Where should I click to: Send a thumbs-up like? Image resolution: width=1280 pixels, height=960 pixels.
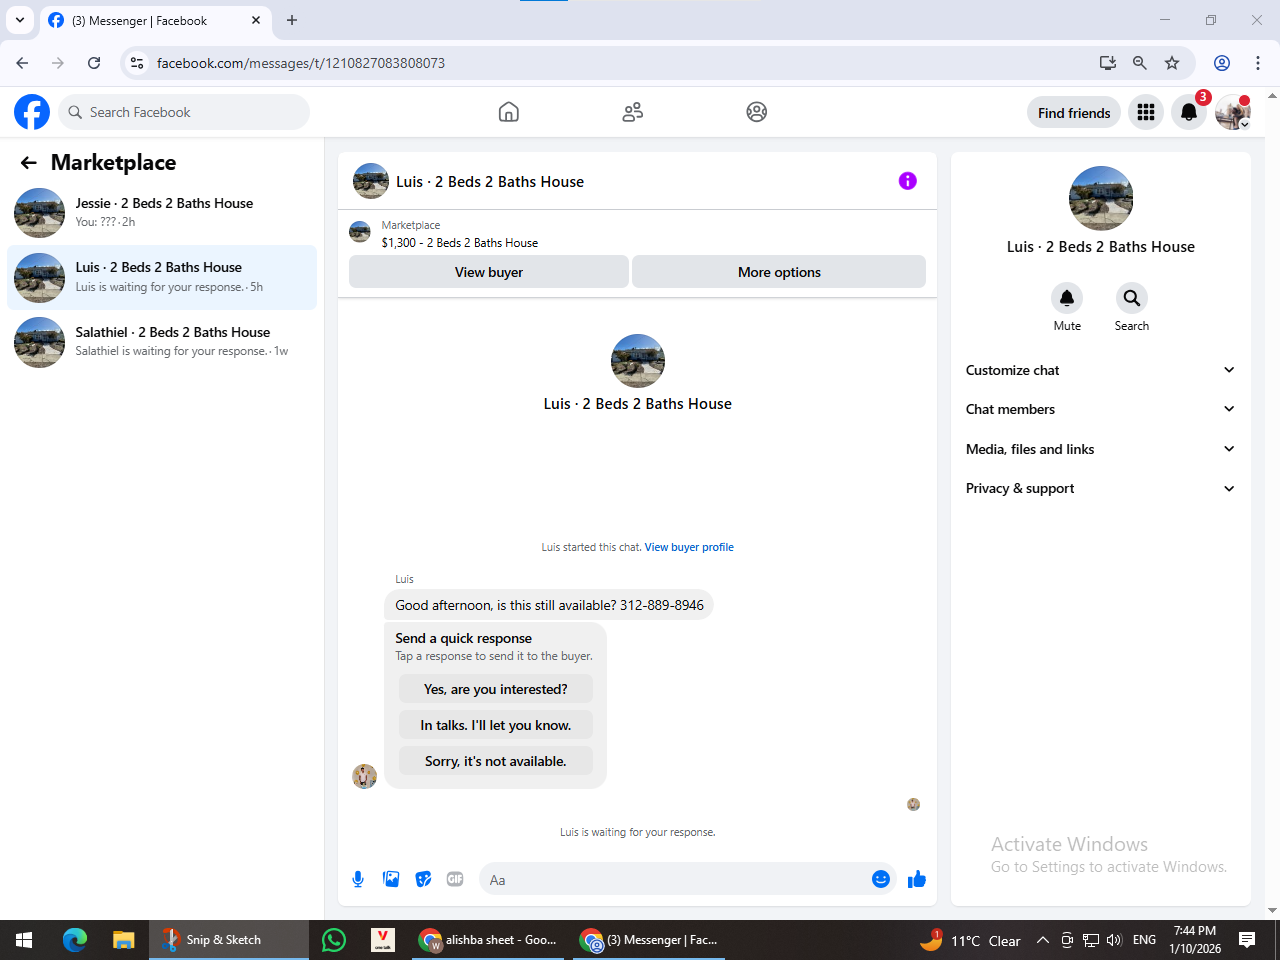(x=917, y=879)
